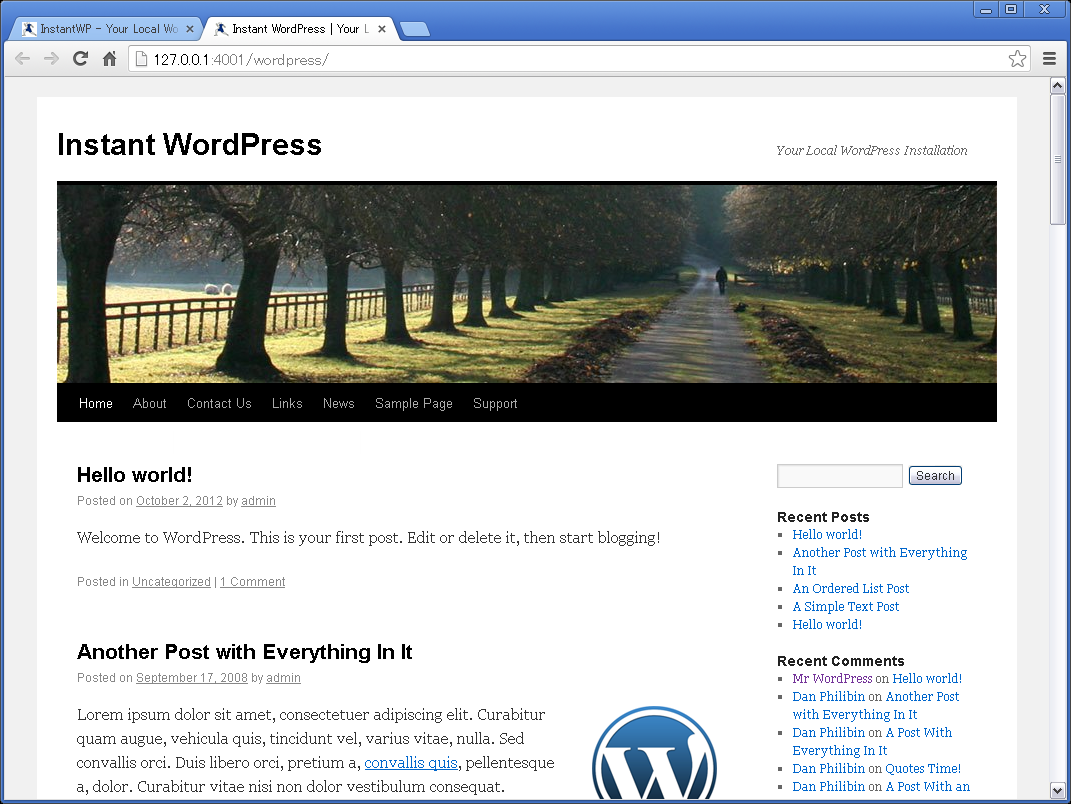The image size is (1071, 804).
Task: Go forward using browser forward arrow
Action: (51, 59)
